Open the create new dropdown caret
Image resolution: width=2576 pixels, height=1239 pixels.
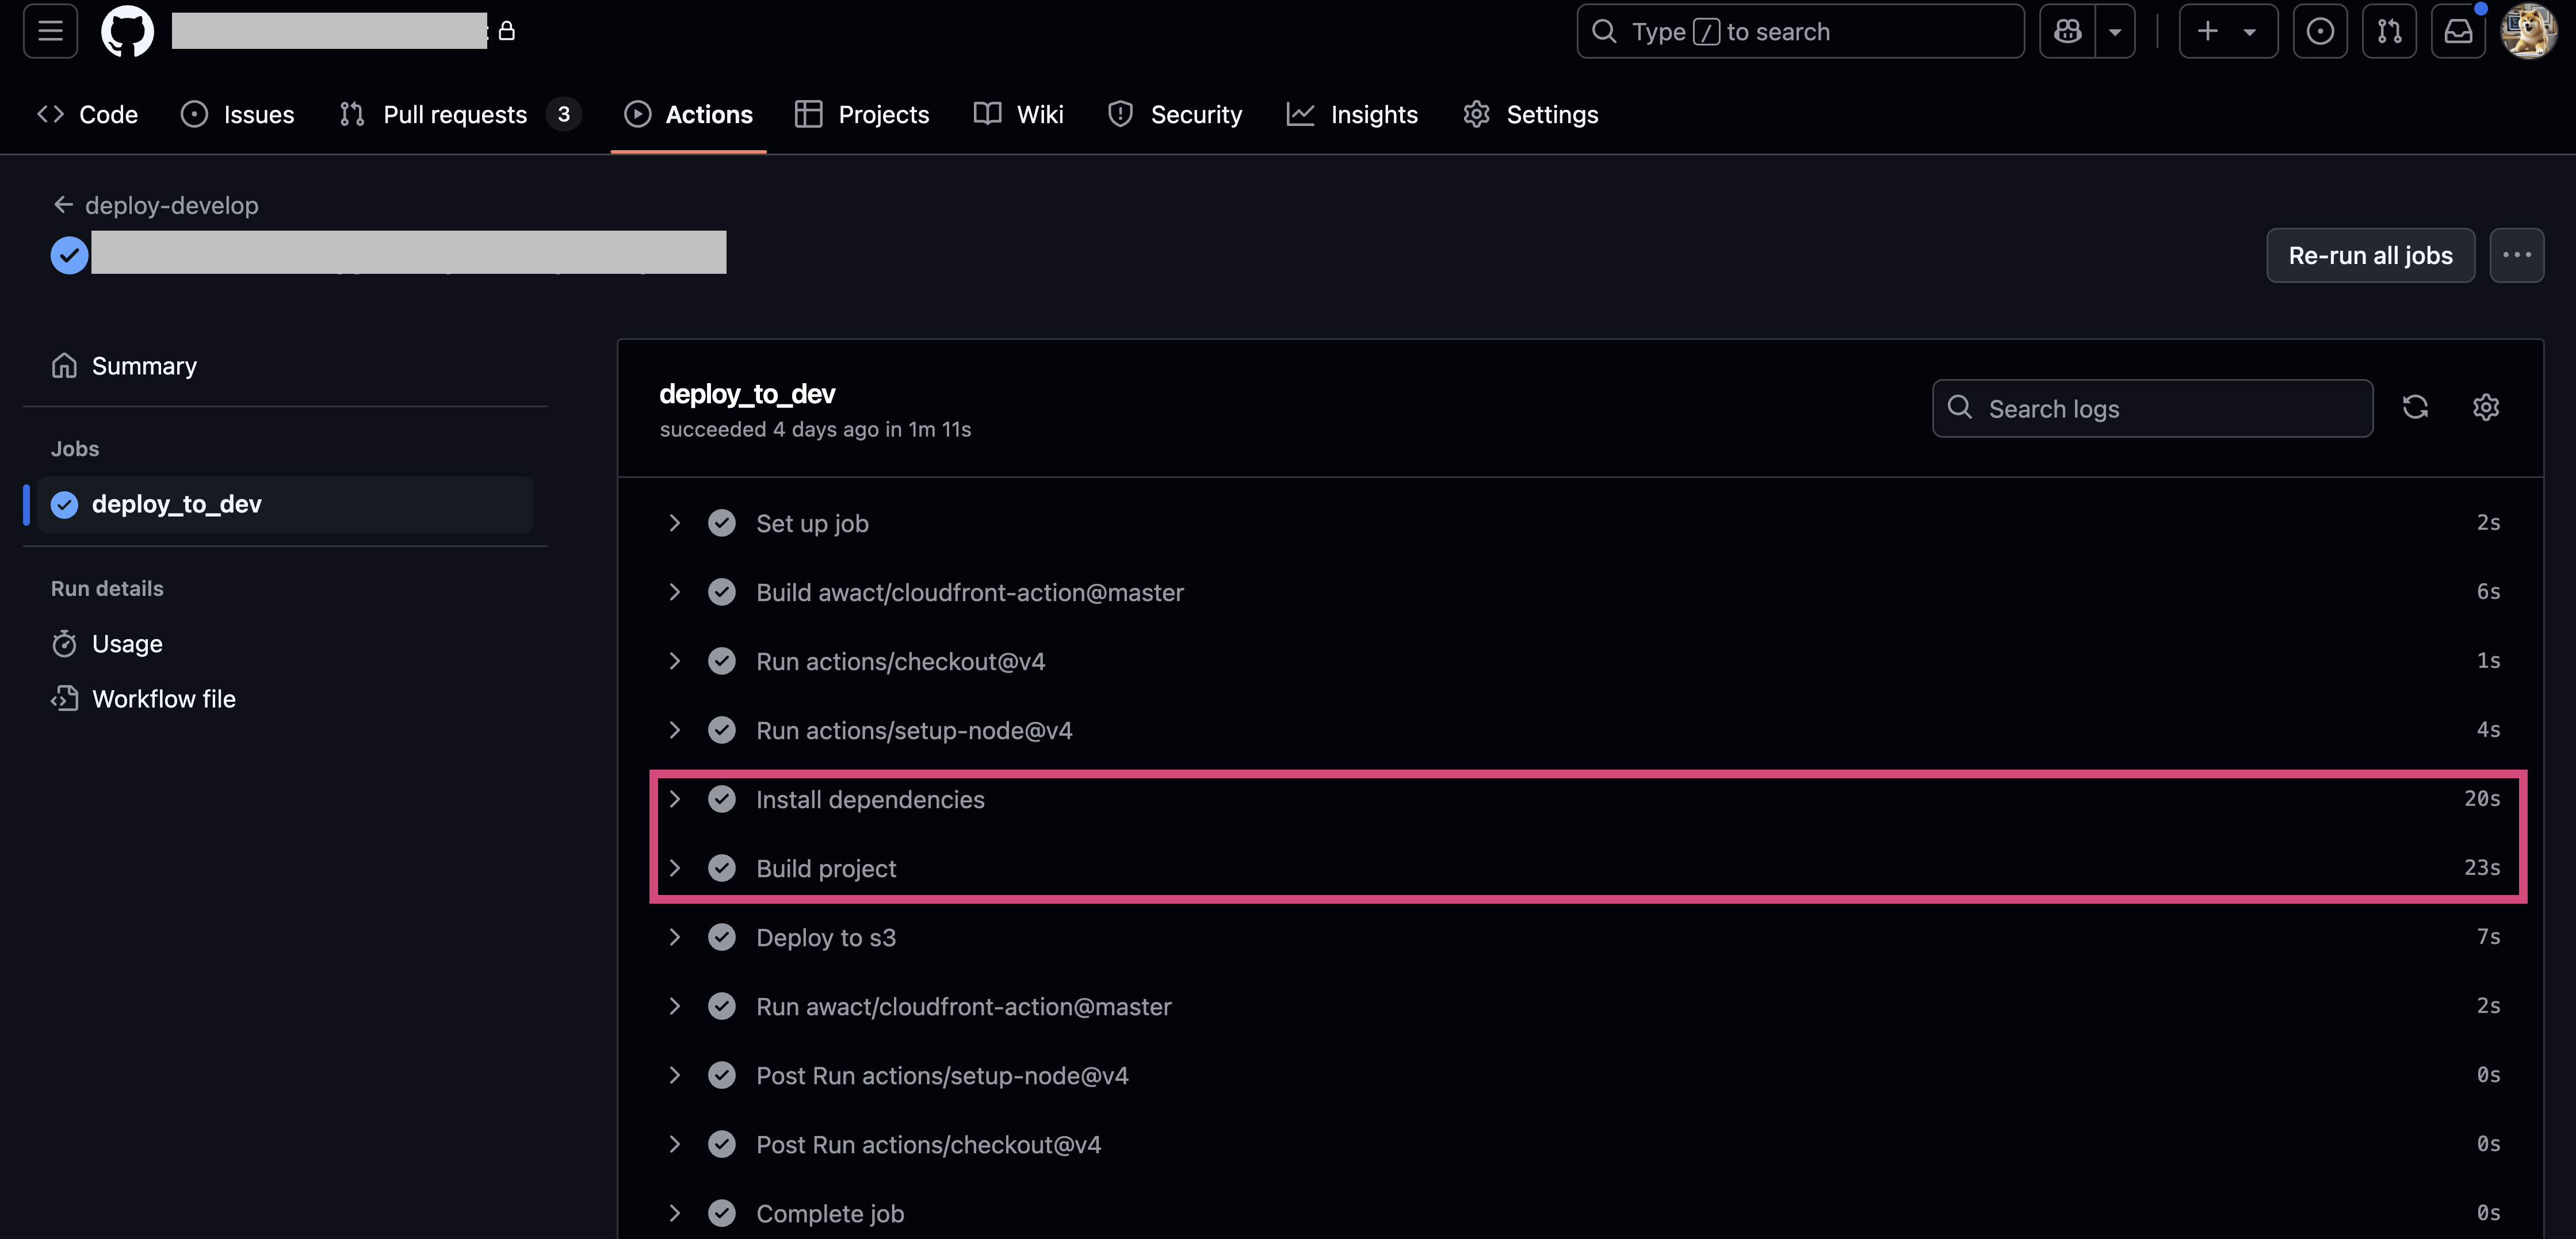(x=2250, y=31)
